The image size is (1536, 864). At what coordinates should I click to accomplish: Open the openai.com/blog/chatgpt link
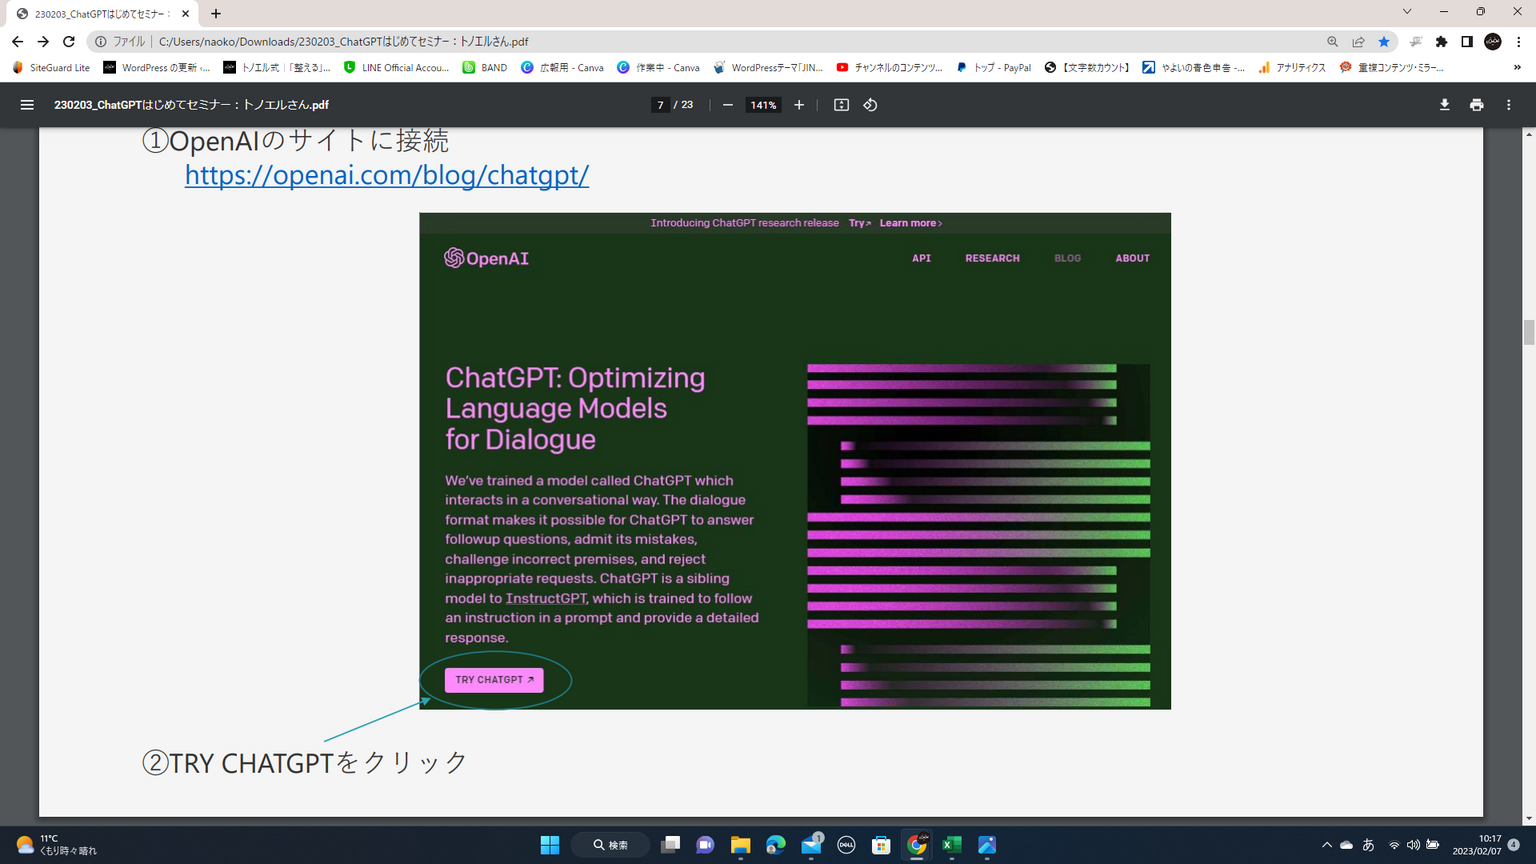(386, 175)
